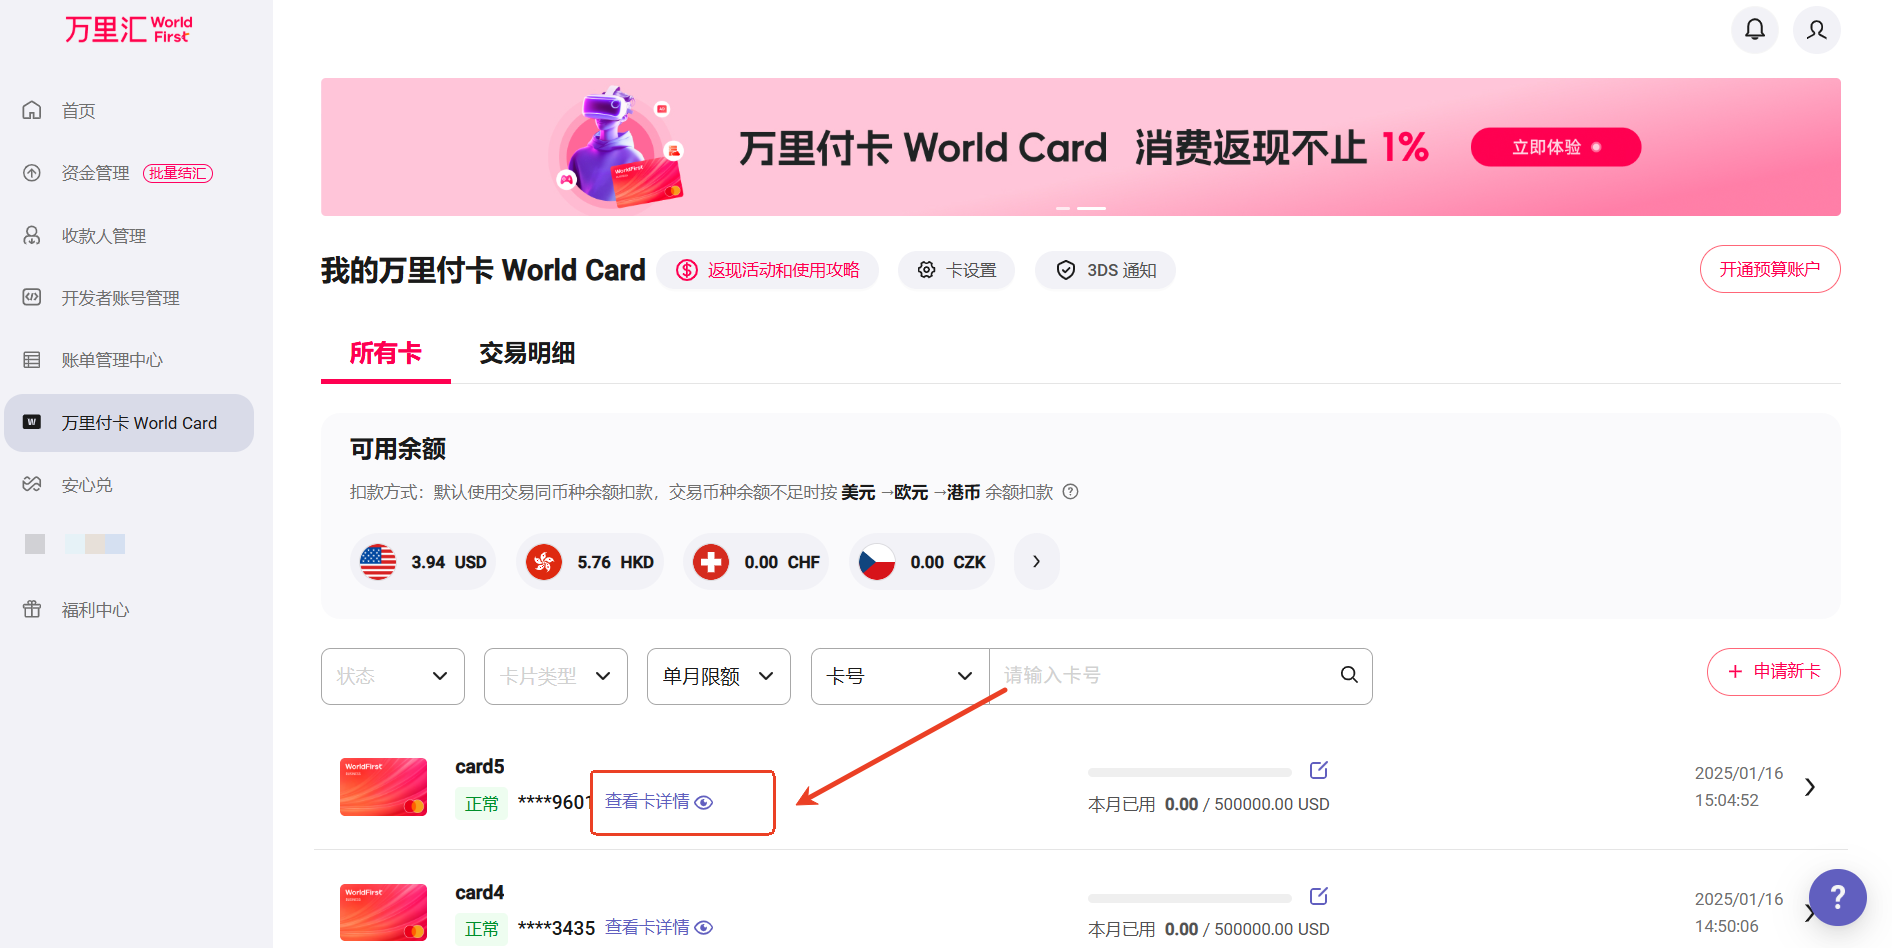Click 查看卡详情 link for card5
Screen dimensions: 1892x948
[647, 802]
